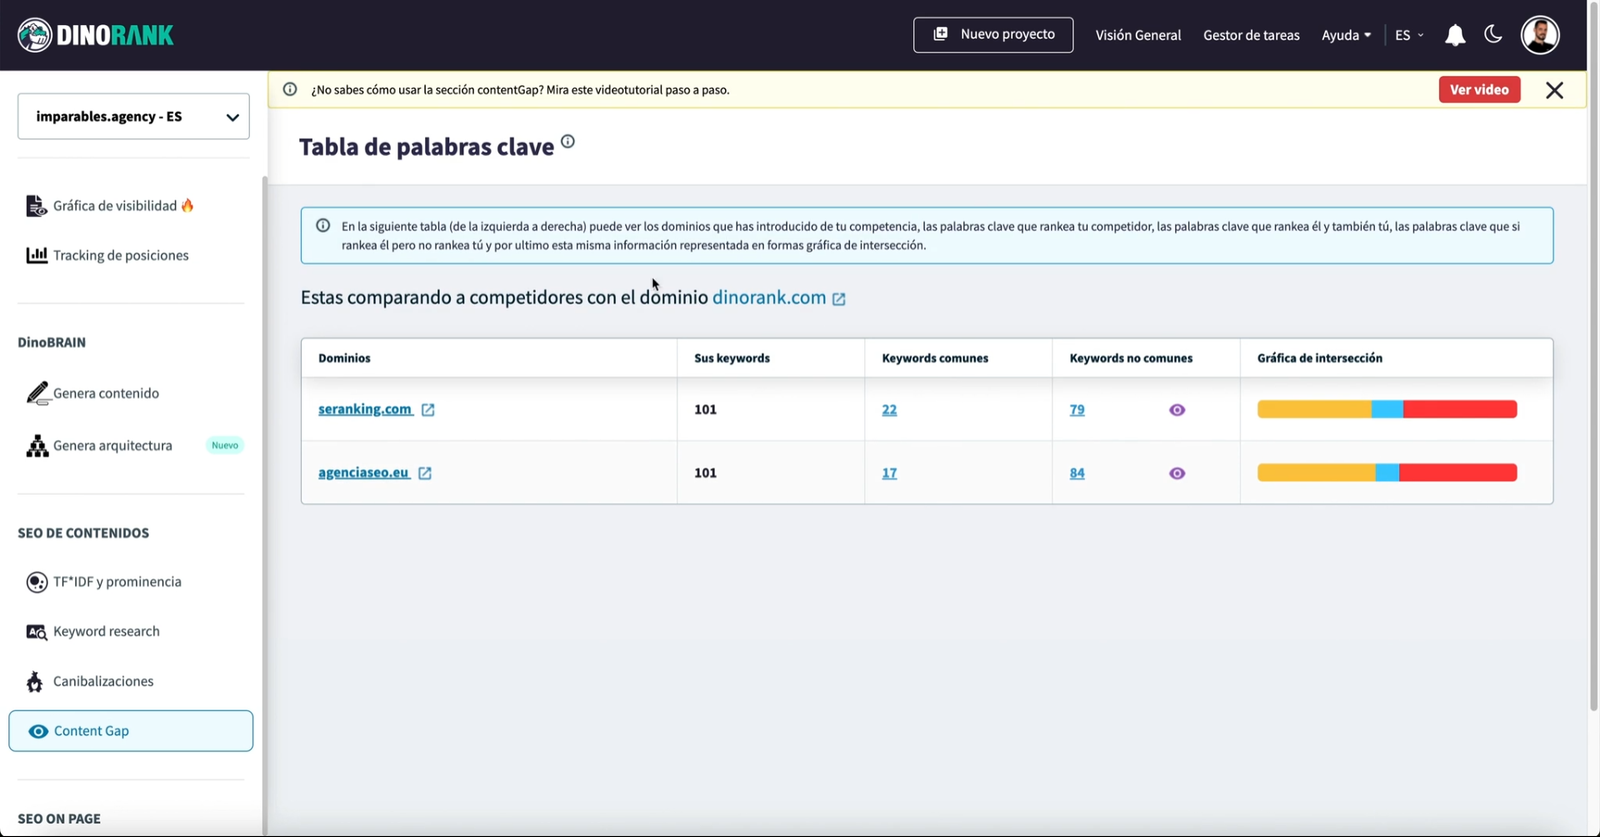Click the Genera arquitectura hierarchy icon
This screenshot has height=837, width=1600.
[x=37, y=446]
